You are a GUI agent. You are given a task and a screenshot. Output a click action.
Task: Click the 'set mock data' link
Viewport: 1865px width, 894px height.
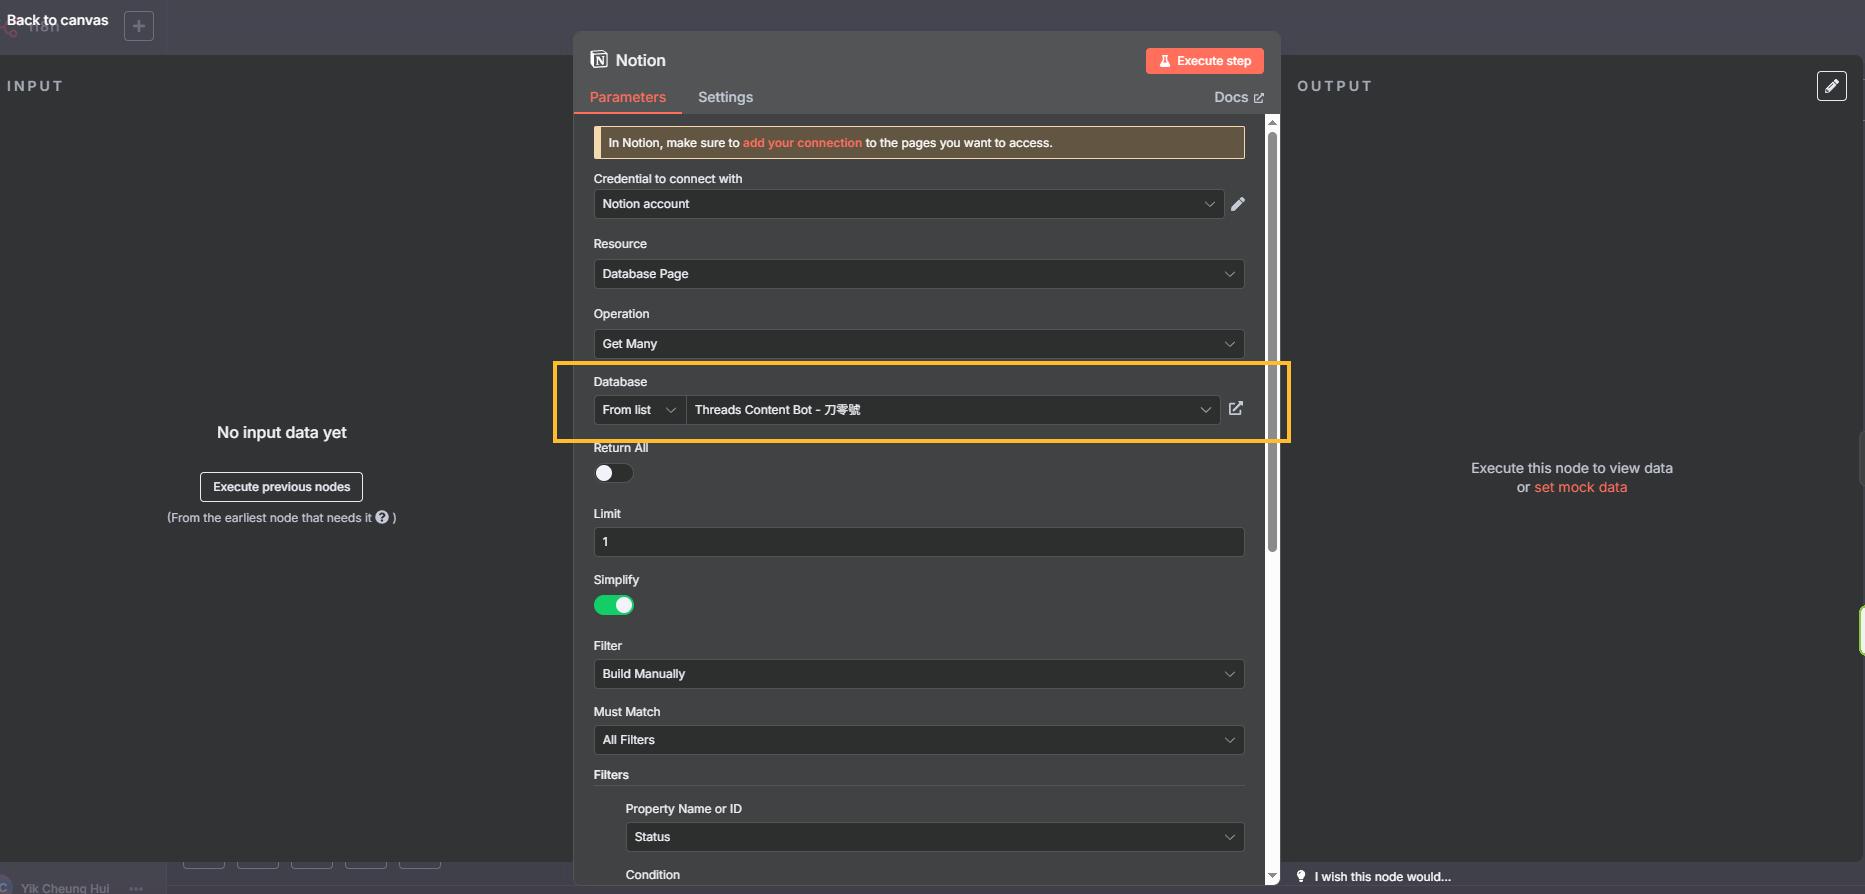coord(1580,487)
